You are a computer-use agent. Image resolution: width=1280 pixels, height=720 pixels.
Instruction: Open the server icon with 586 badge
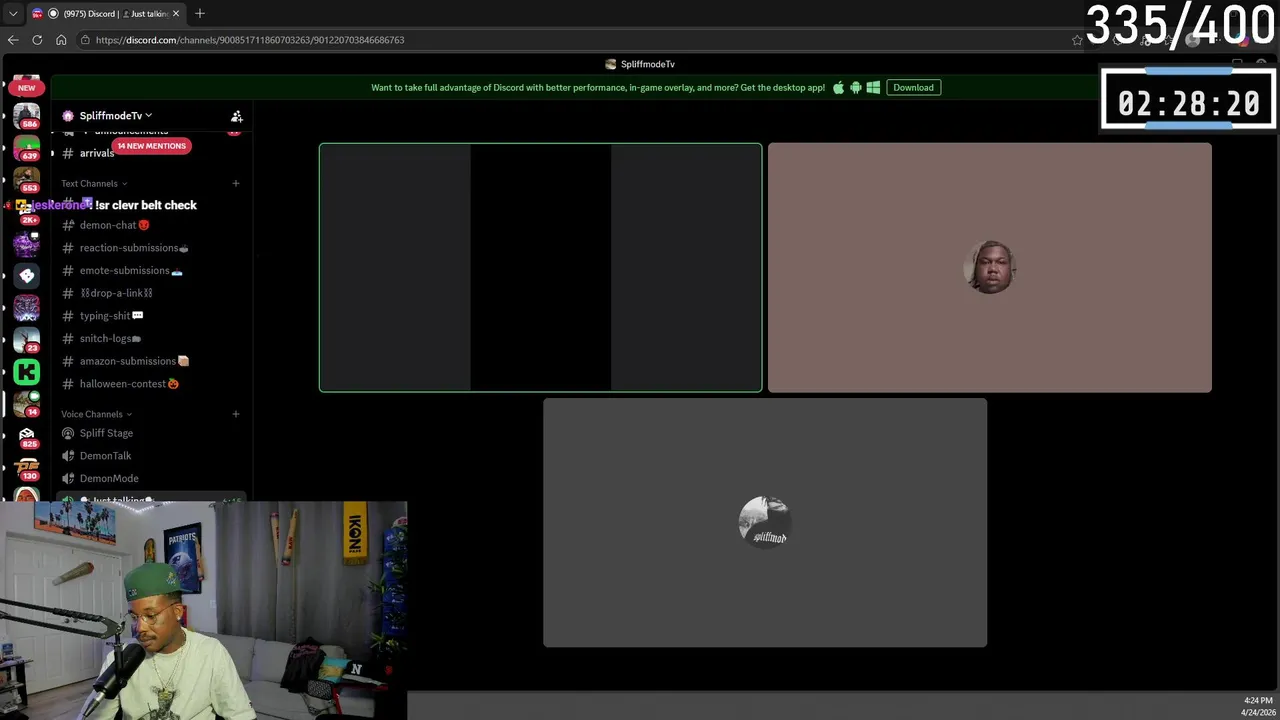point(27,114)
